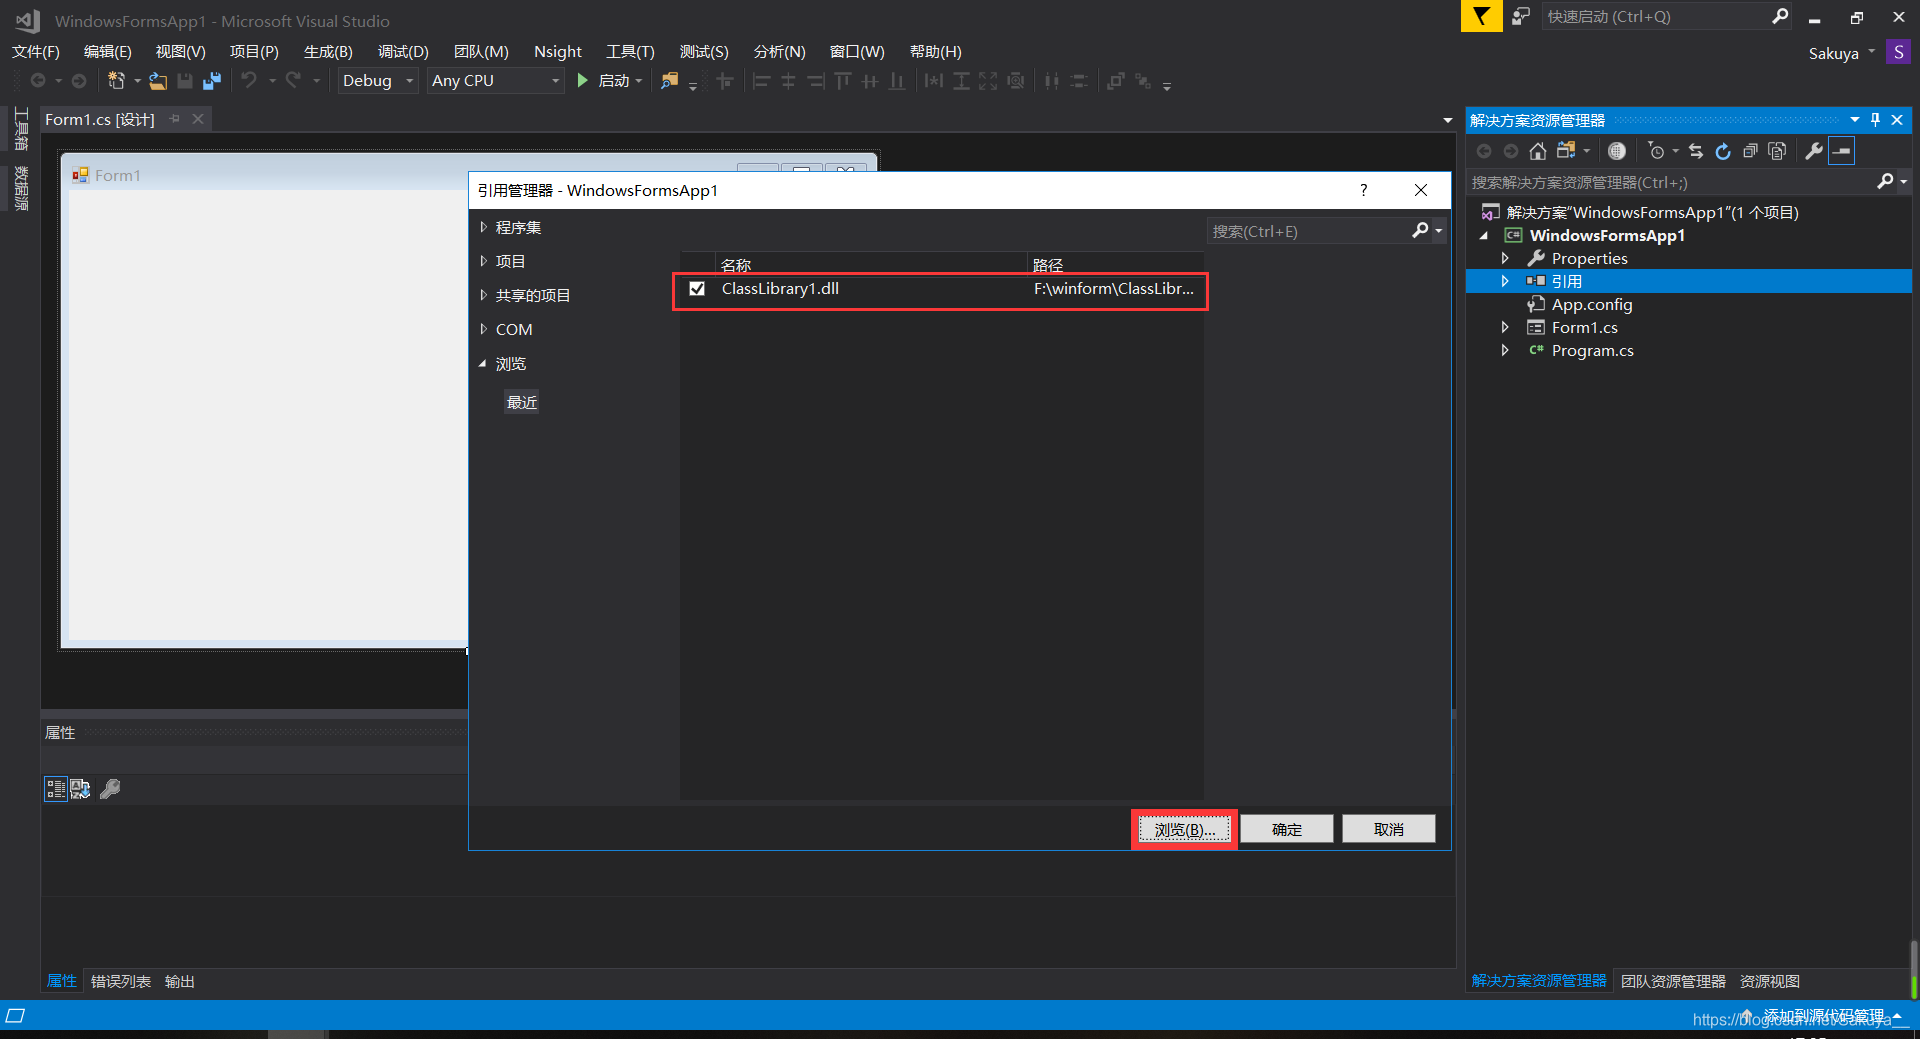Collapse the WindowsFormsApp1 project node
This screenshot has width=1920, height=1039.
[x=1484, y=236]
